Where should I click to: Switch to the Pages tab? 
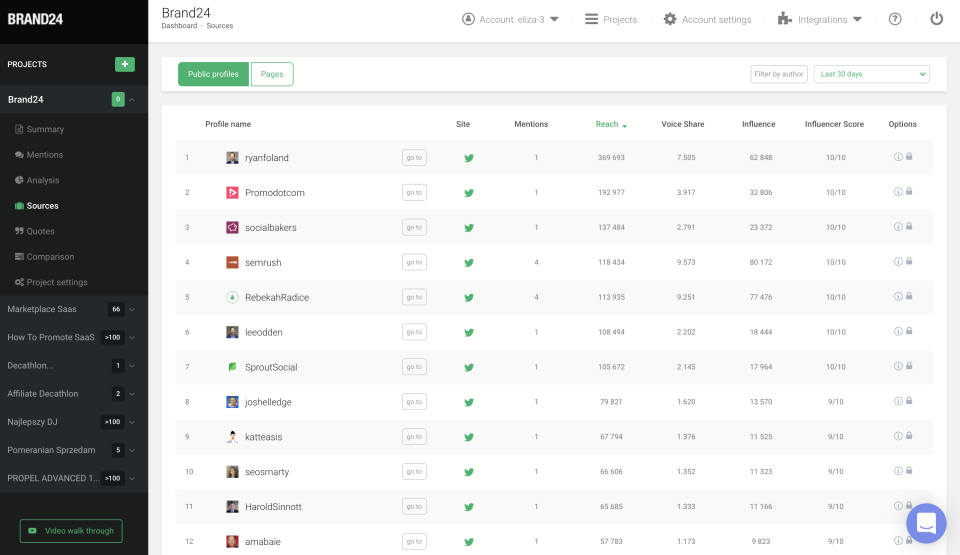pos(272,74)
